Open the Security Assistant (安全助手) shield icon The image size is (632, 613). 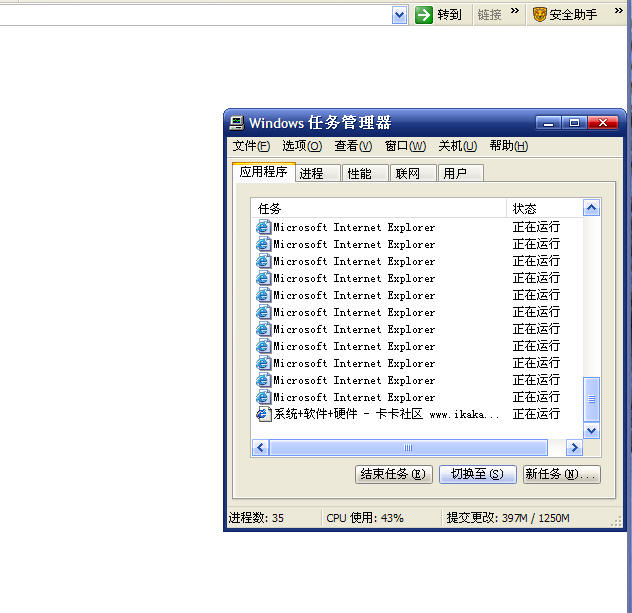pyautogui.click(x=540, y=15)
